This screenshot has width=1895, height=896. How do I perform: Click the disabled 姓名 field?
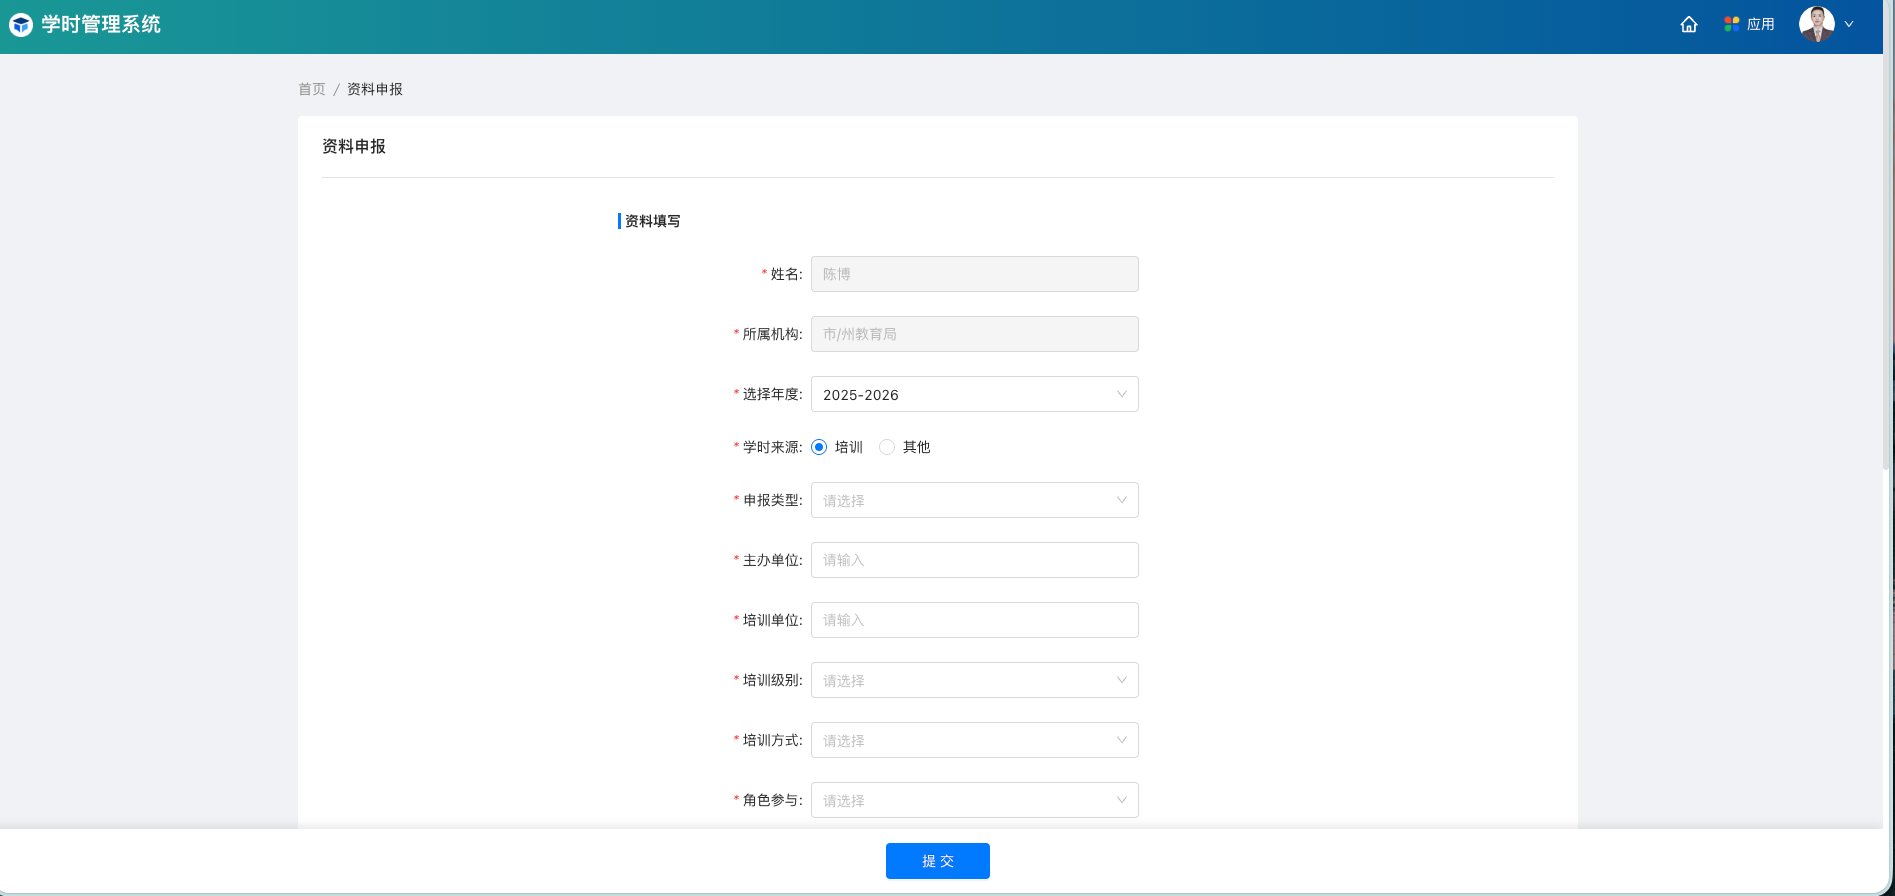point(974,274)
